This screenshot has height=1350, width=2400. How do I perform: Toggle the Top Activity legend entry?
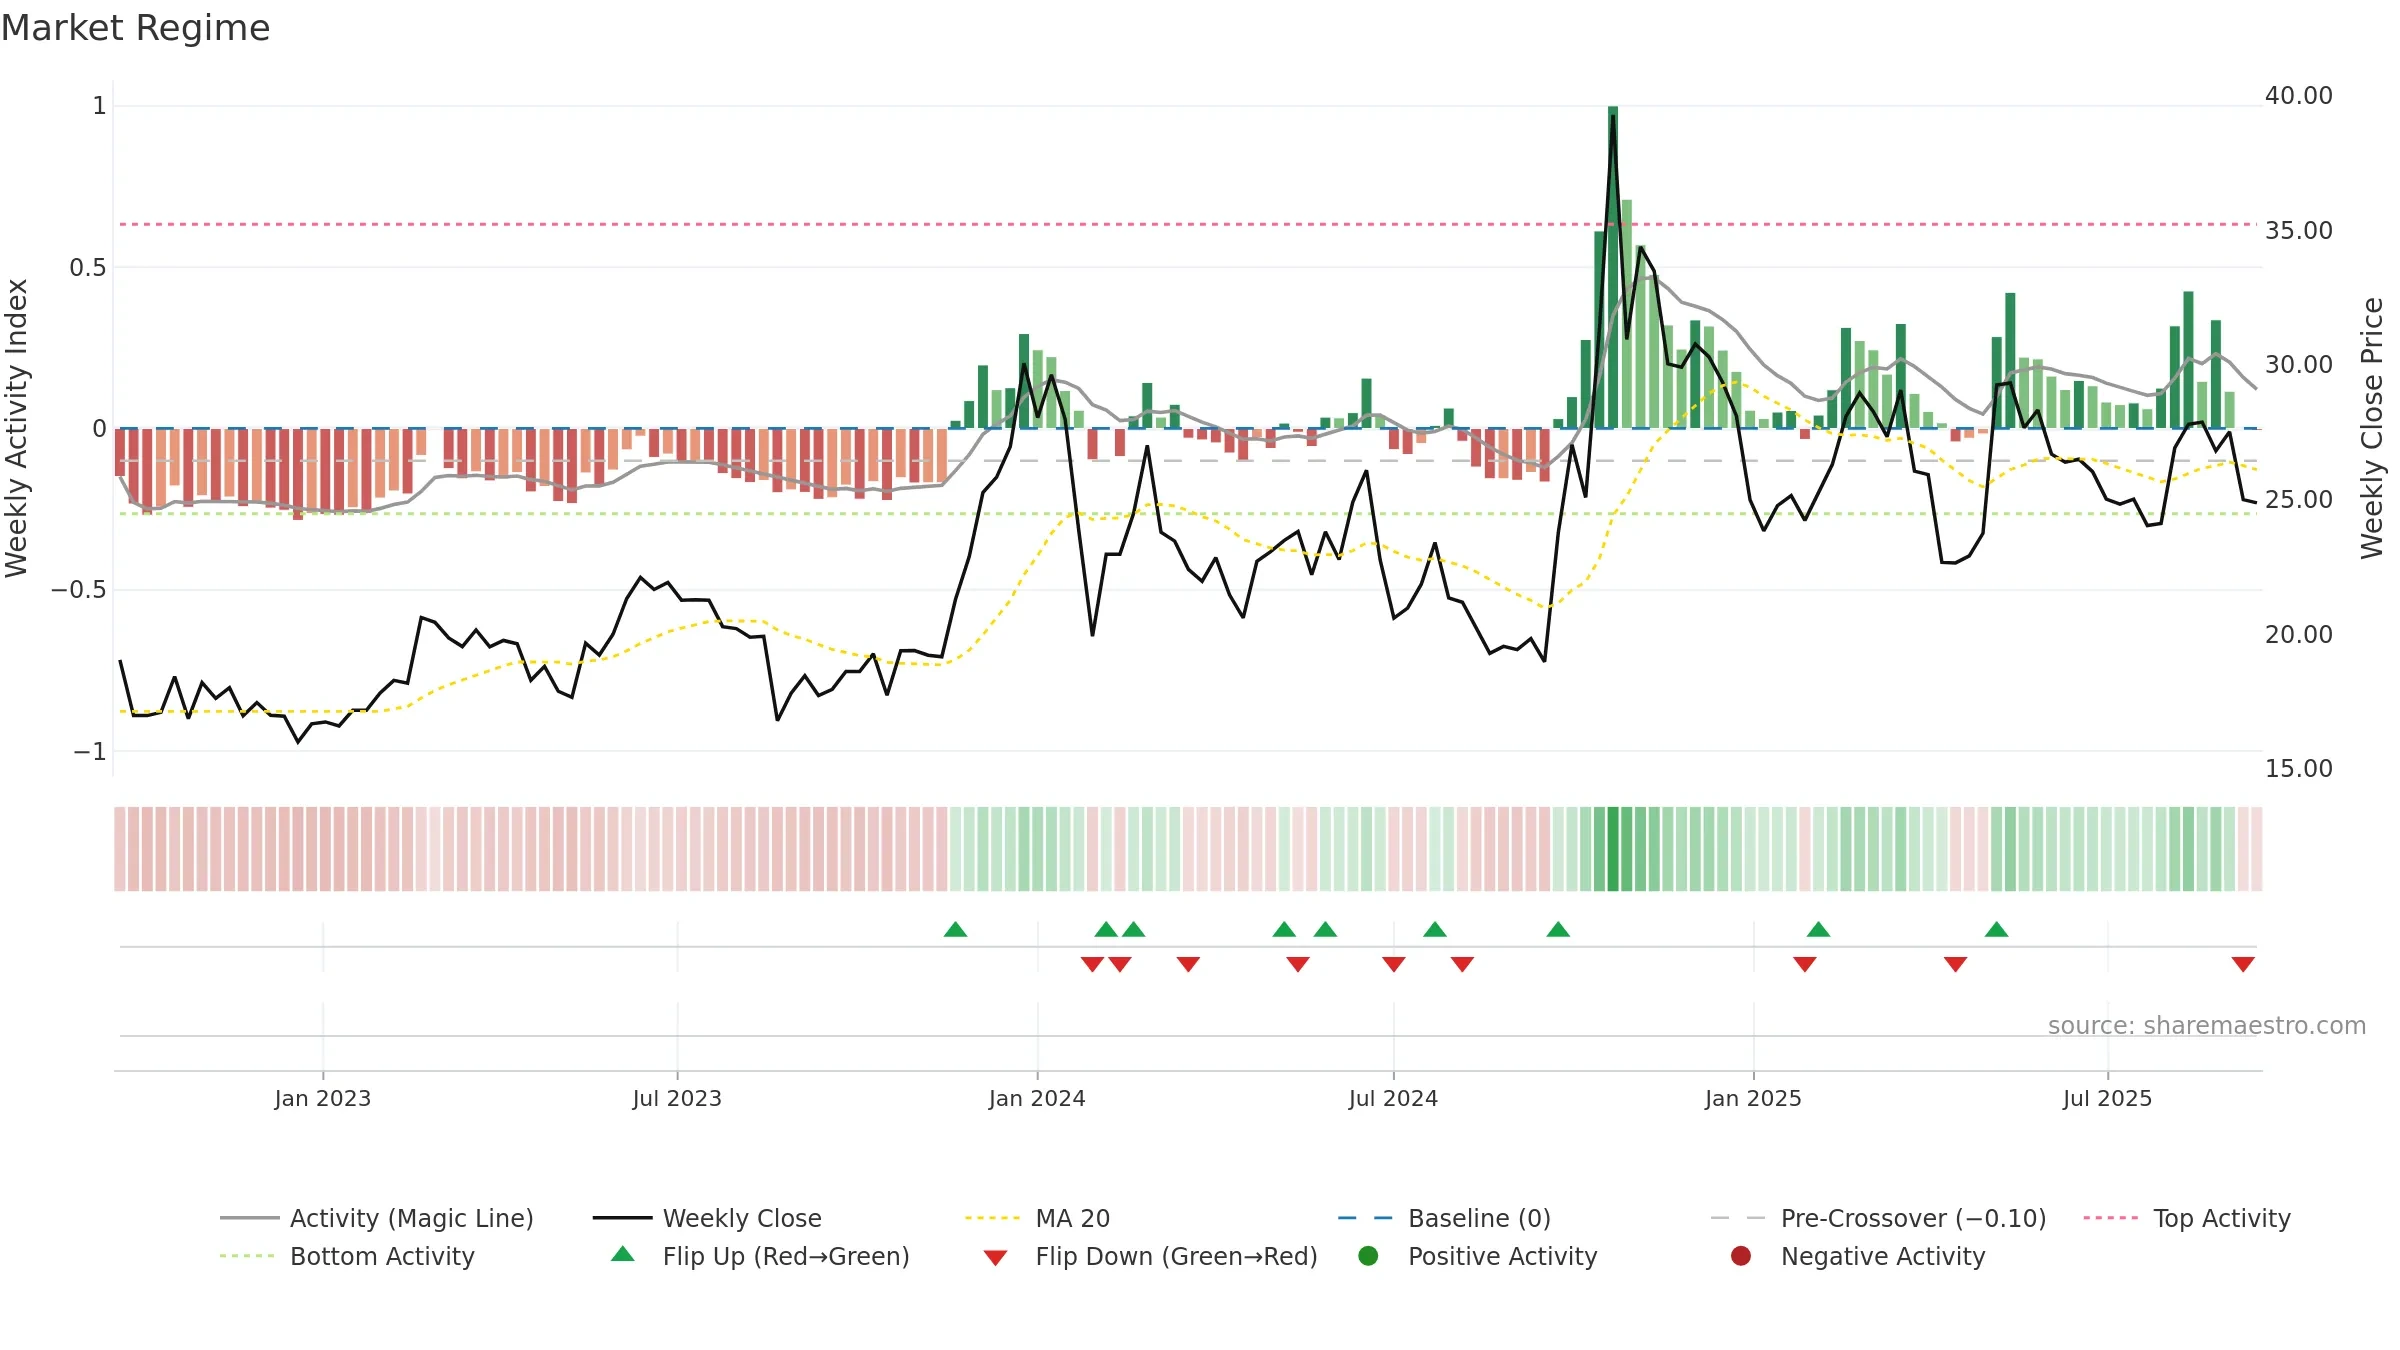pos(2187,1218)
